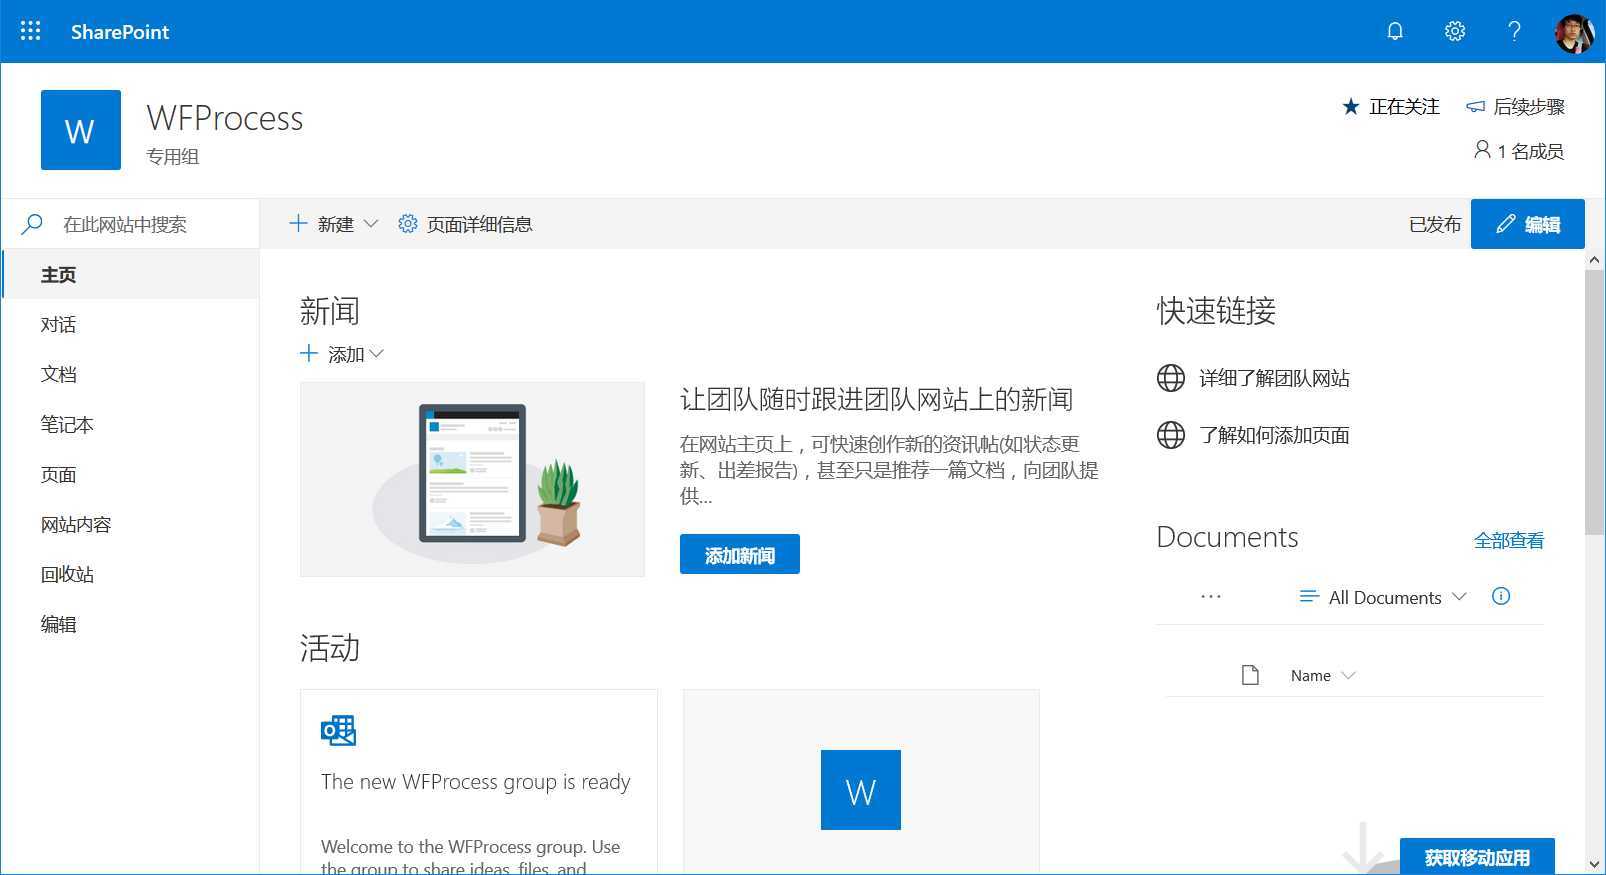This screenshot has height=875, width=1606.
Task: Click the SharePoint header title
Action: pyautogui.click(x=120, y=31)
